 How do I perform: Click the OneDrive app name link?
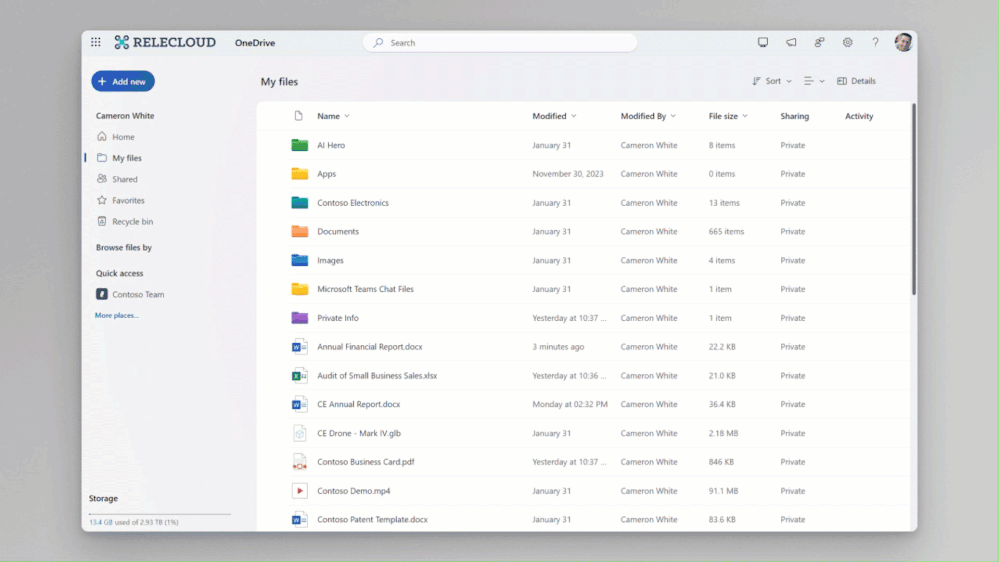255,43
